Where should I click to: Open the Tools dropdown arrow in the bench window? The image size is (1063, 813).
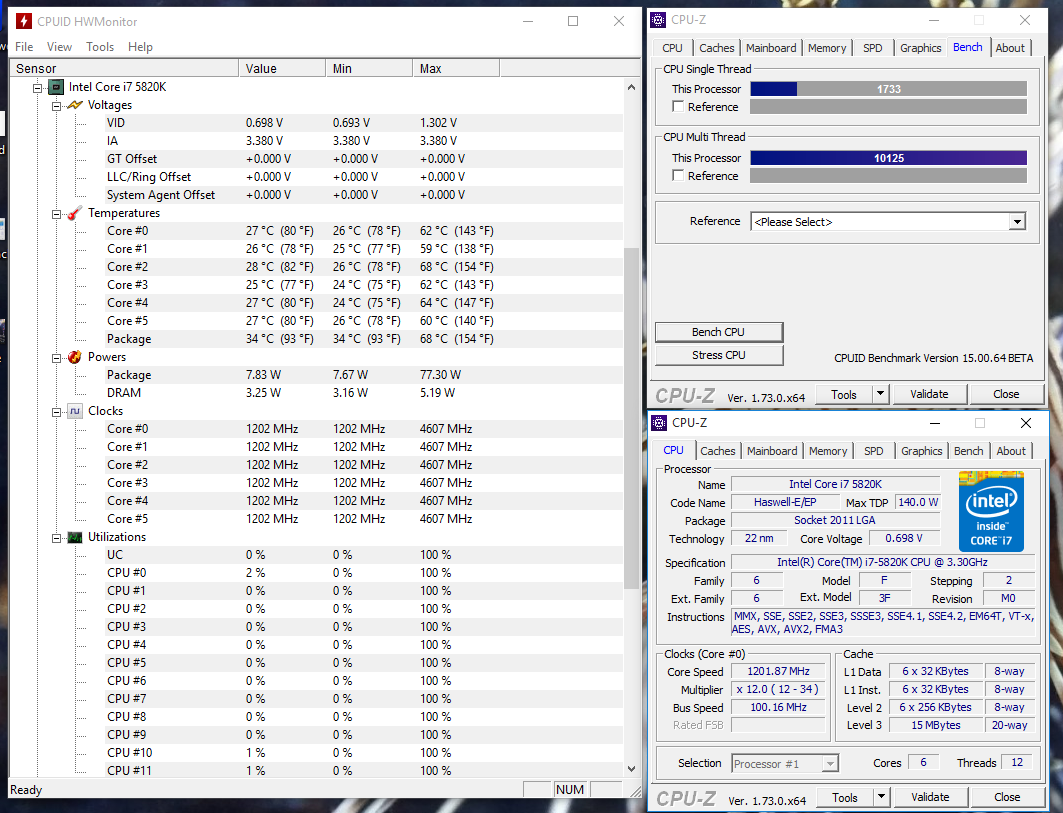[x=880, y=394]
